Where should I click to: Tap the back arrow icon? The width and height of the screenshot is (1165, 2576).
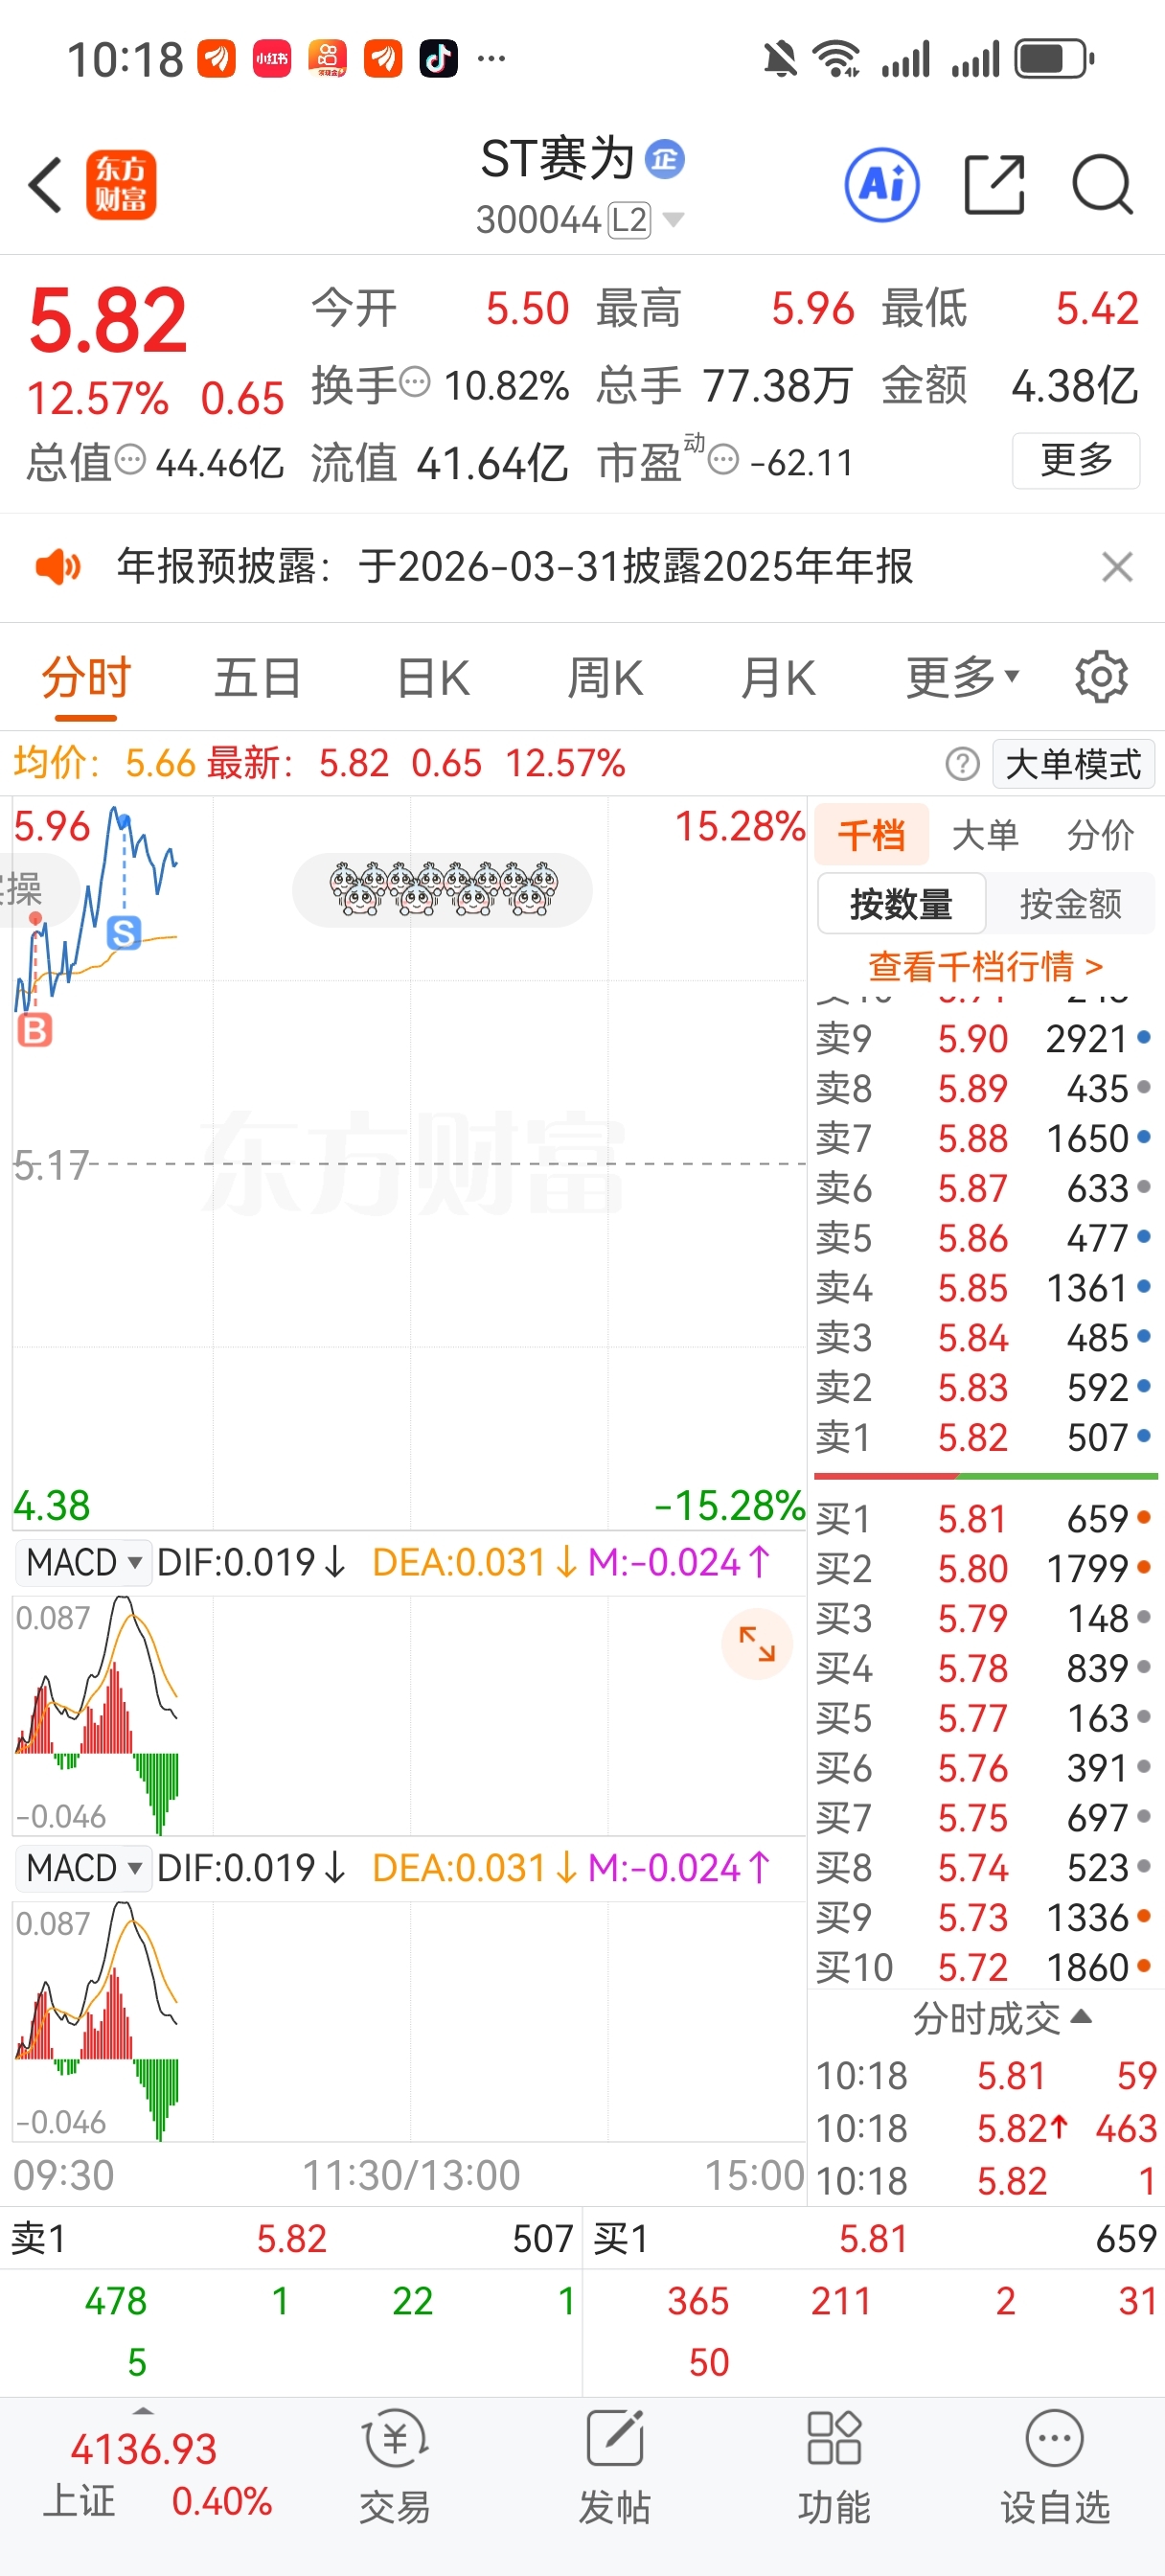pos(46,185)
